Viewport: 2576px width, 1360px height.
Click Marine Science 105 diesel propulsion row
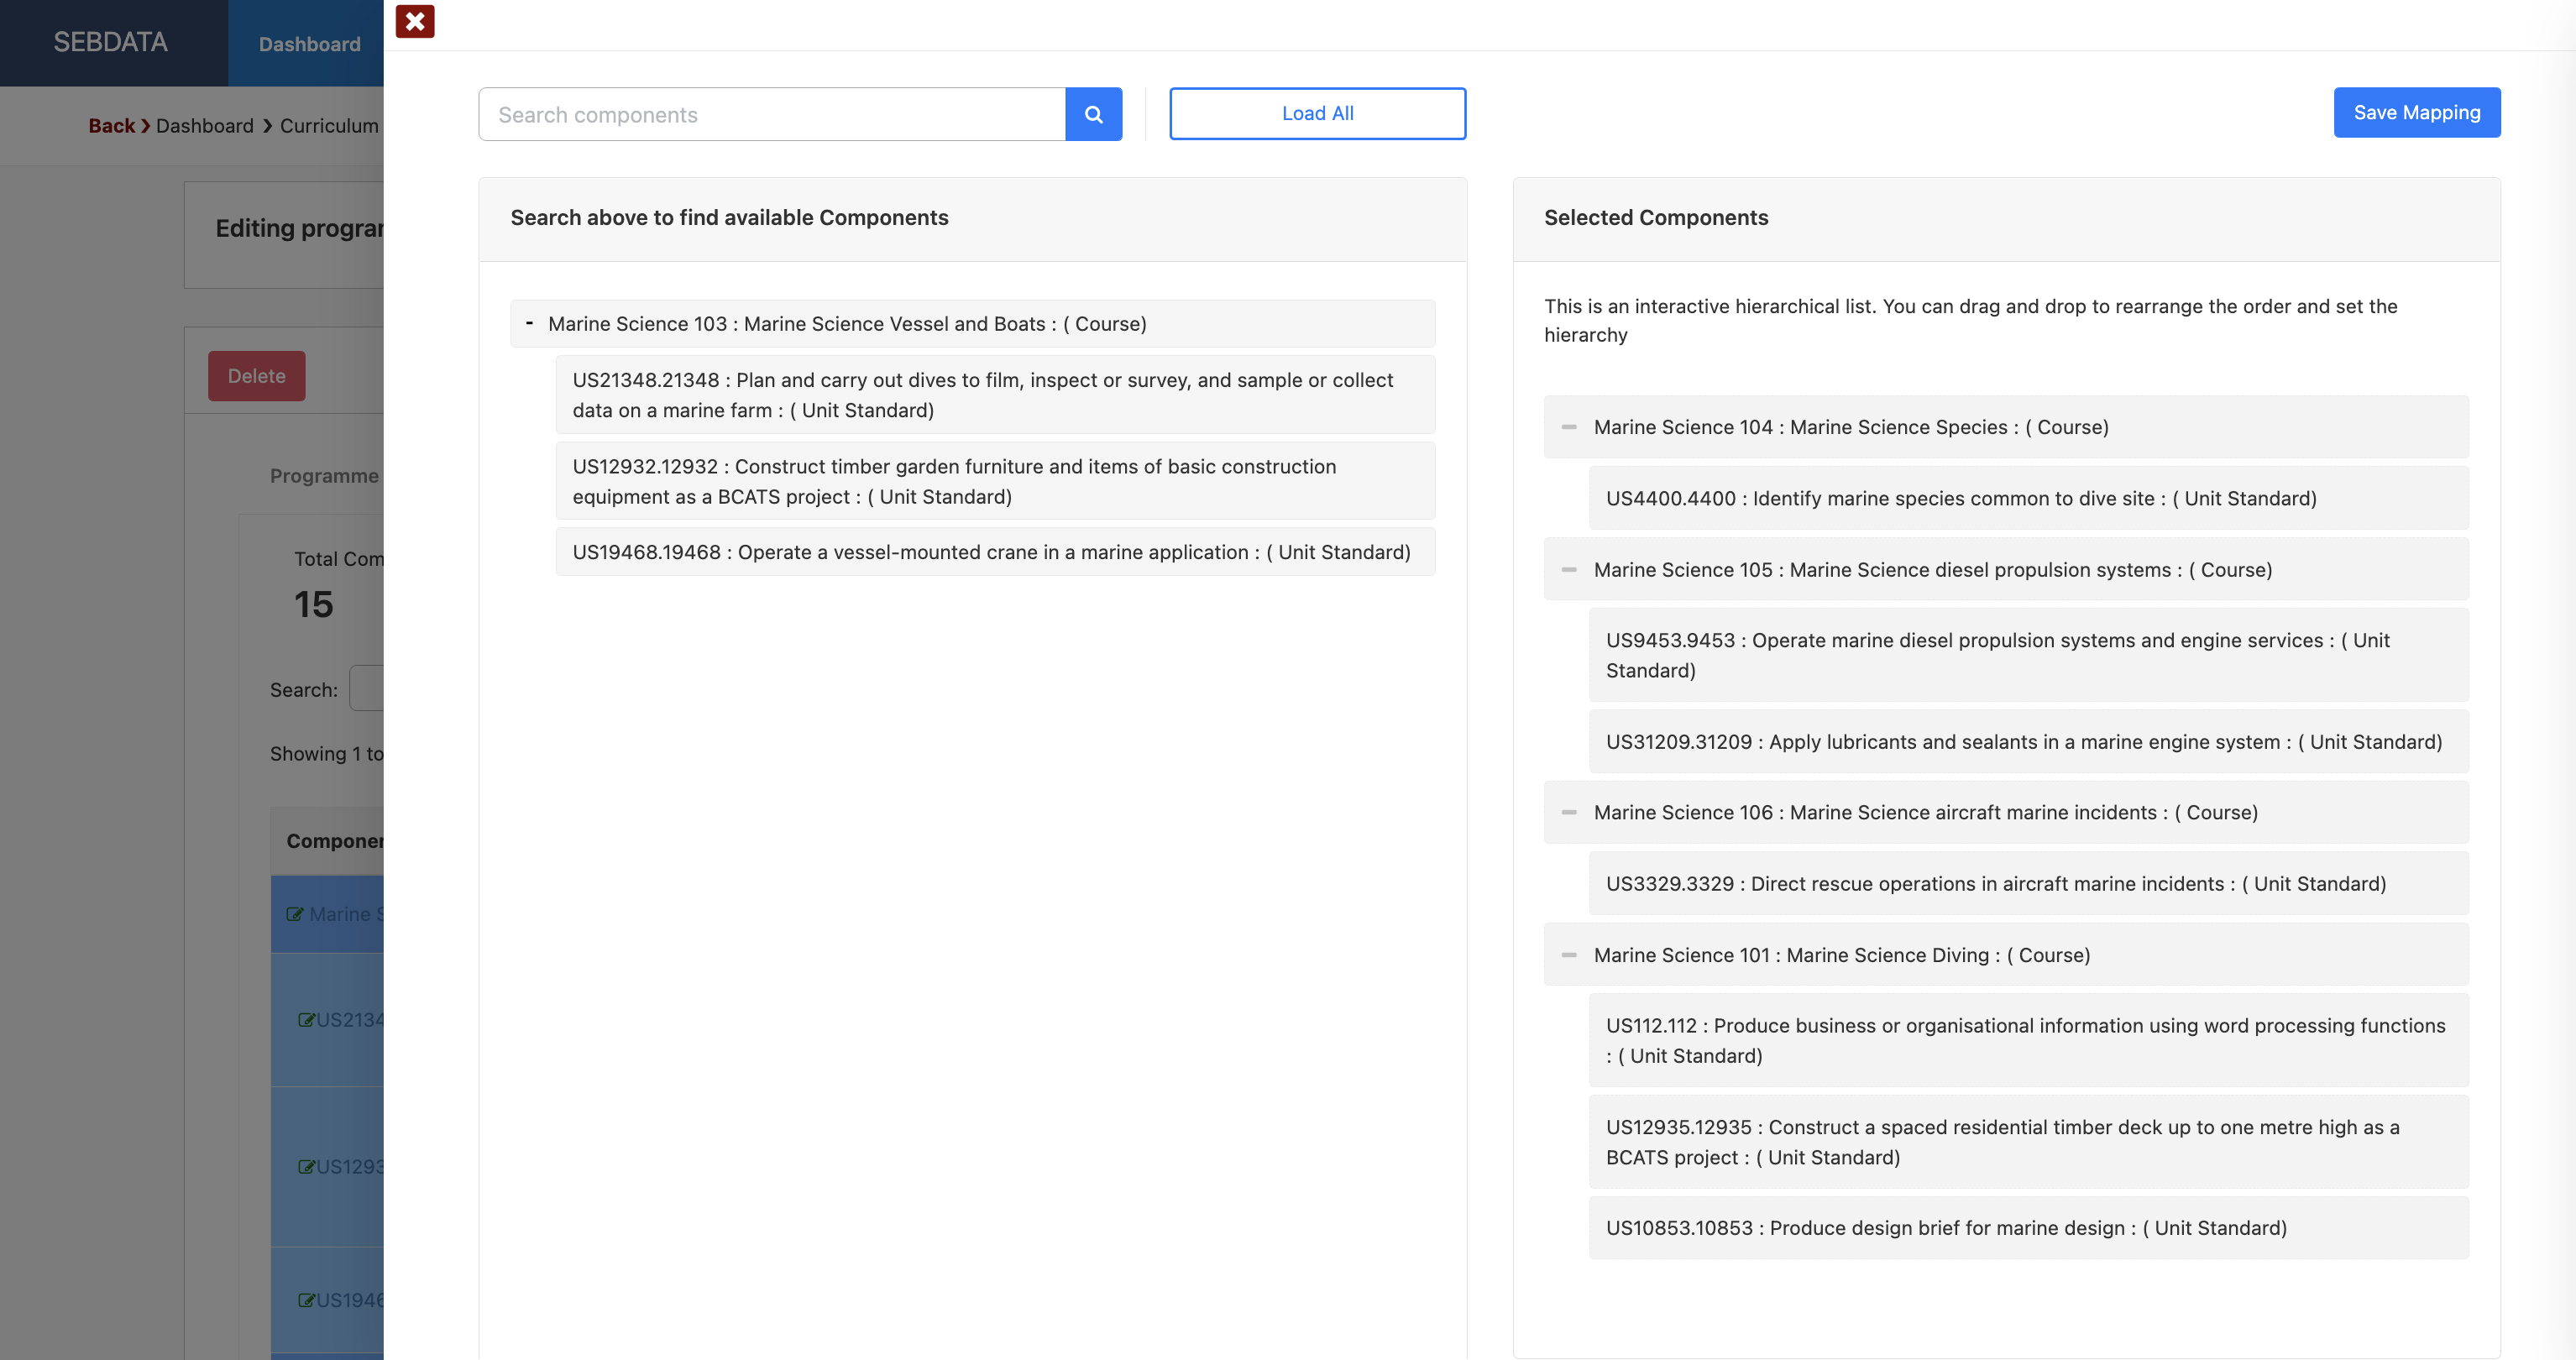coord(2006,570)
